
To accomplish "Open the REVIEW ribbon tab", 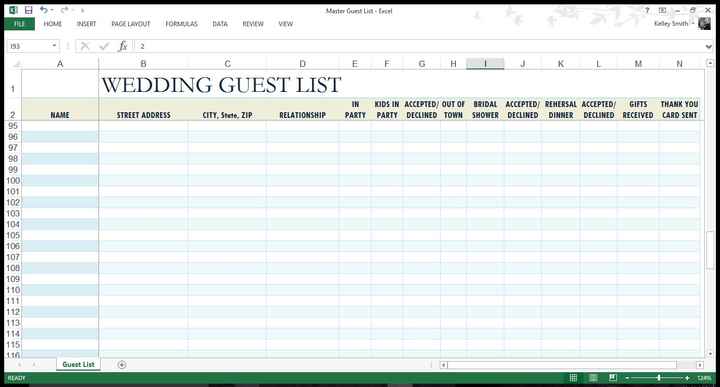I will point(253,24).
